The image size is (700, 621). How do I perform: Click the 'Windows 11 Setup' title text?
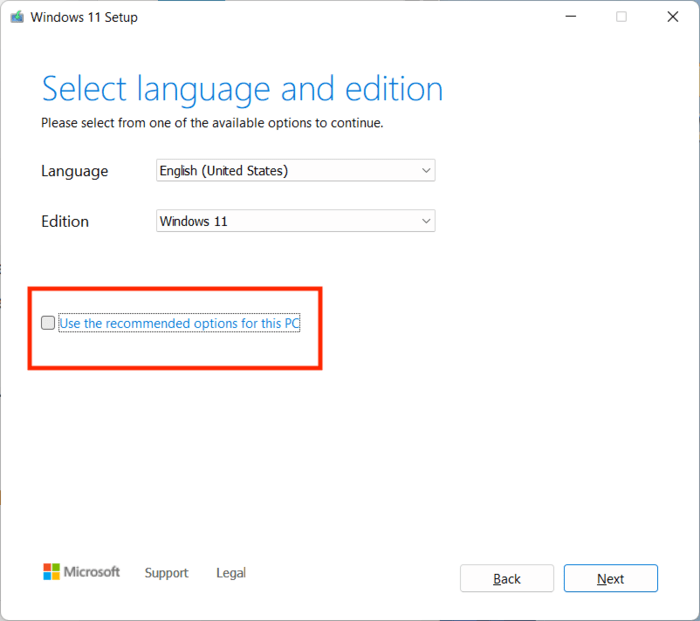(x=84, y=17)
